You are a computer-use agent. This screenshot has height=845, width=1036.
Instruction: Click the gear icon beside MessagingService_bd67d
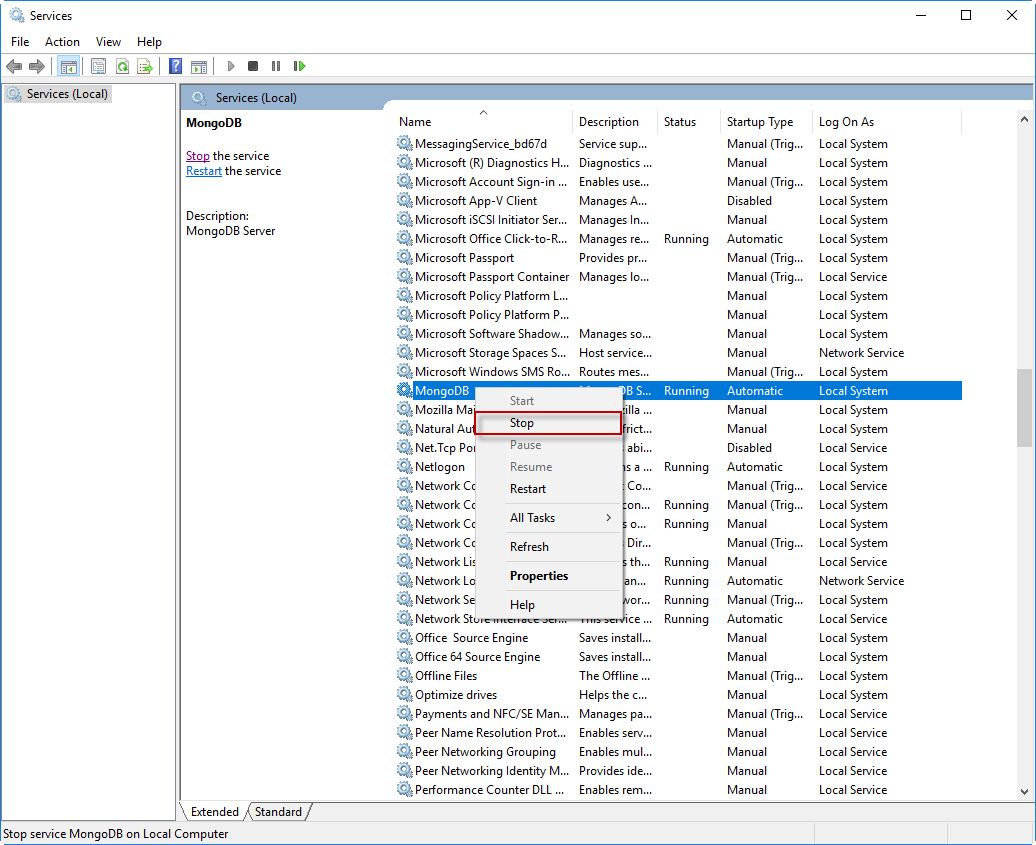[404, 143]
